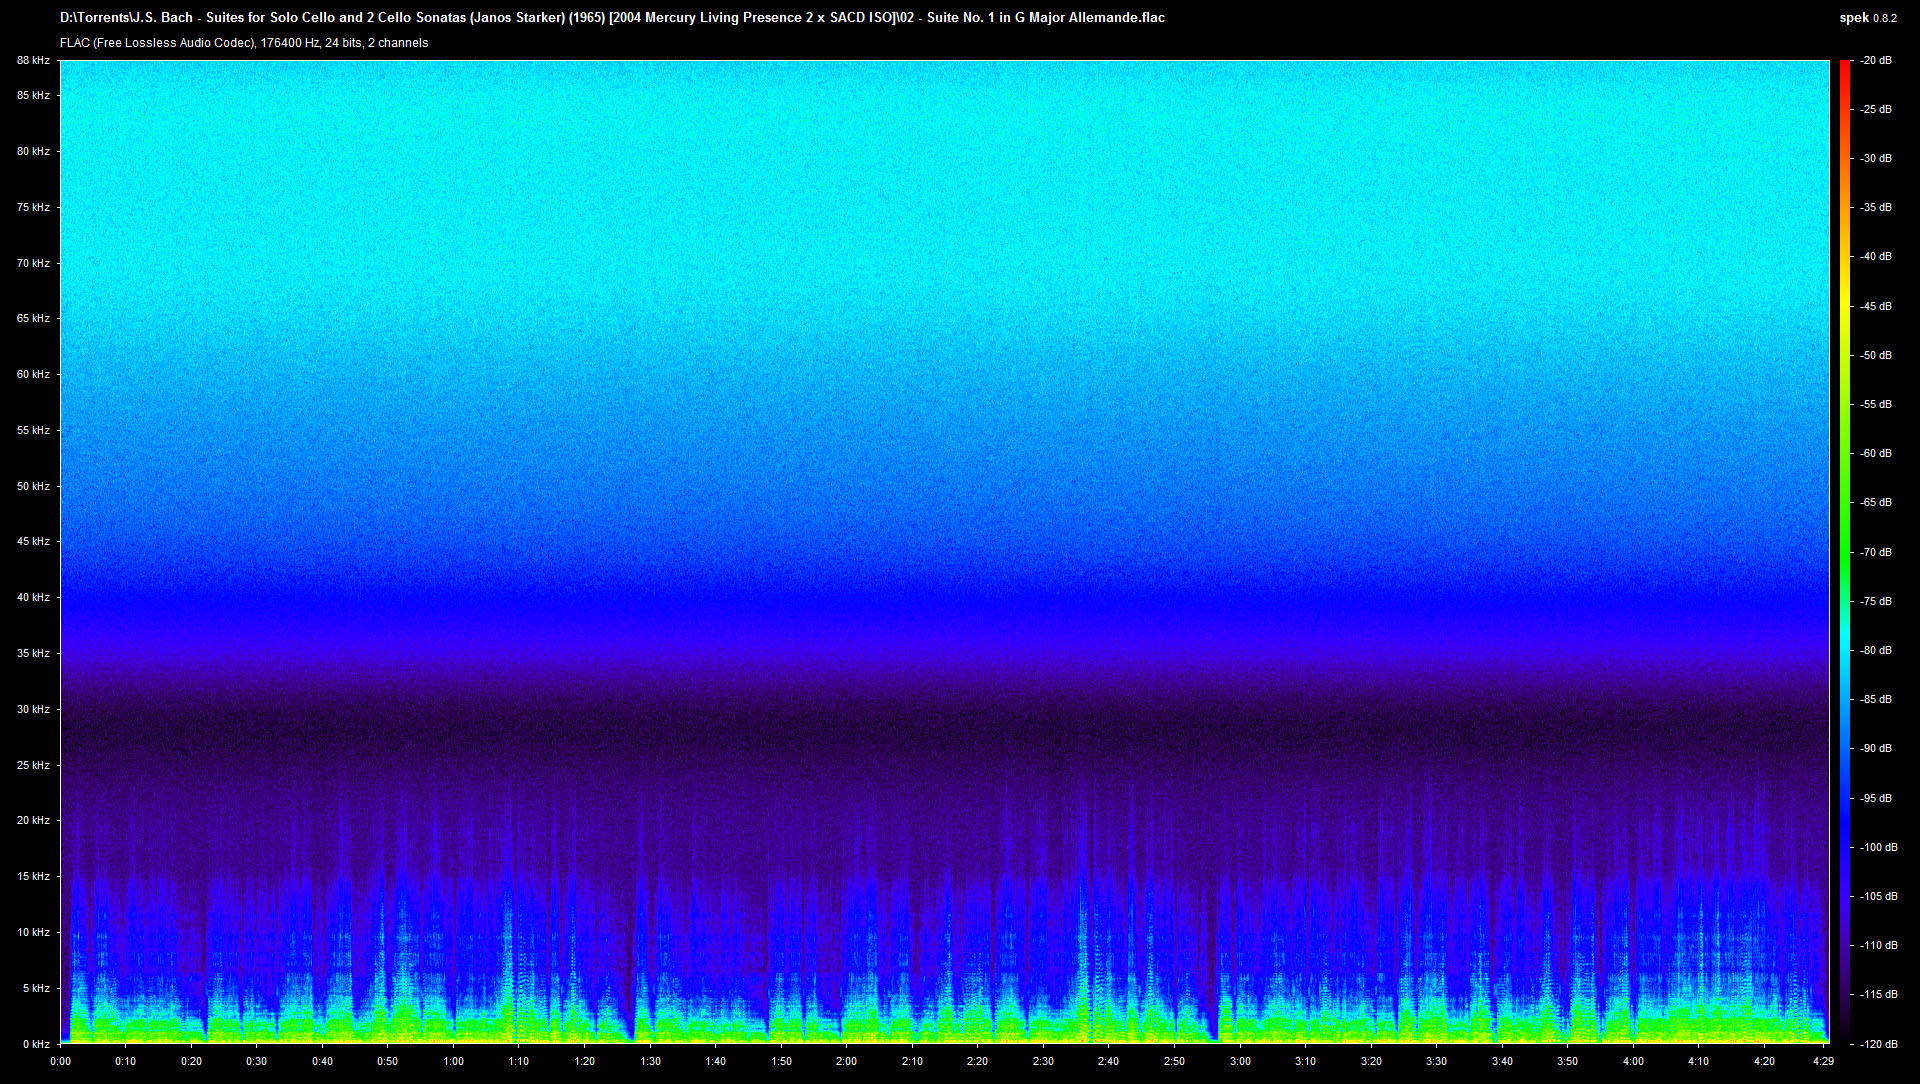This screenshot has height=1084, width=1920.
Task: Click the 3:40 time axis marker
Action: pos(1502,1062)
